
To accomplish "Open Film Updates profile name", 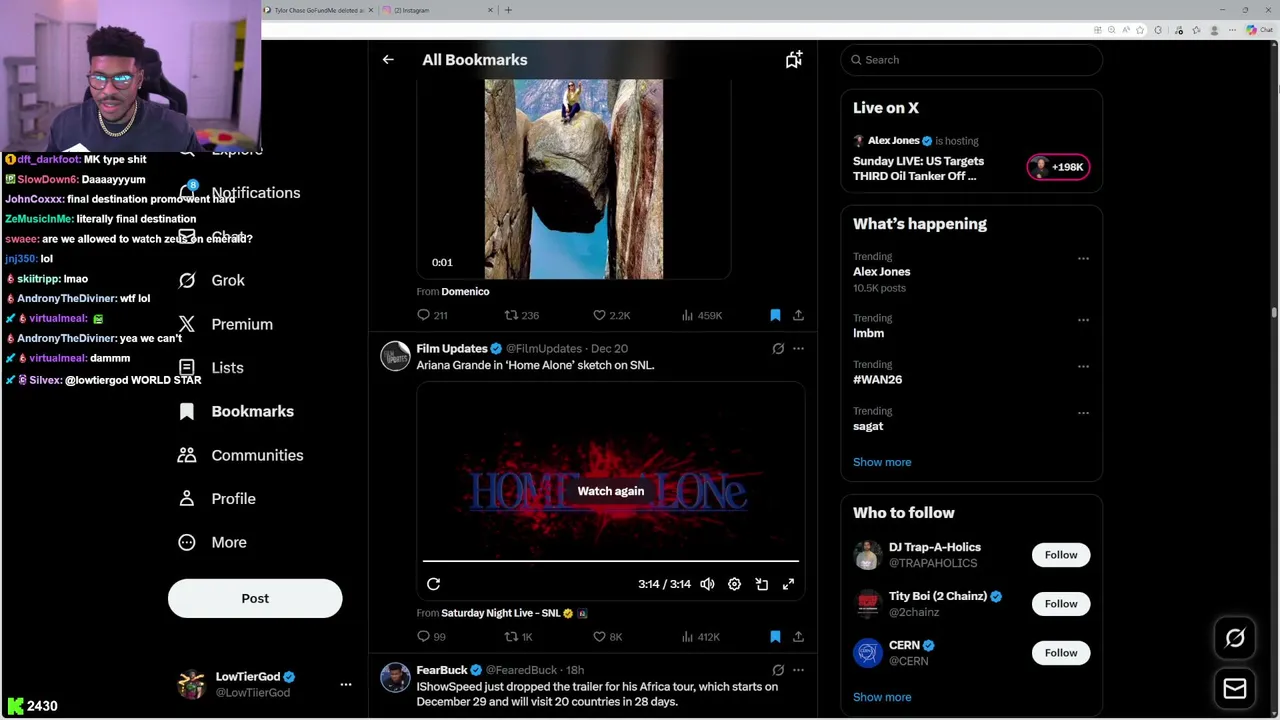I will click(x=452, y=349).
